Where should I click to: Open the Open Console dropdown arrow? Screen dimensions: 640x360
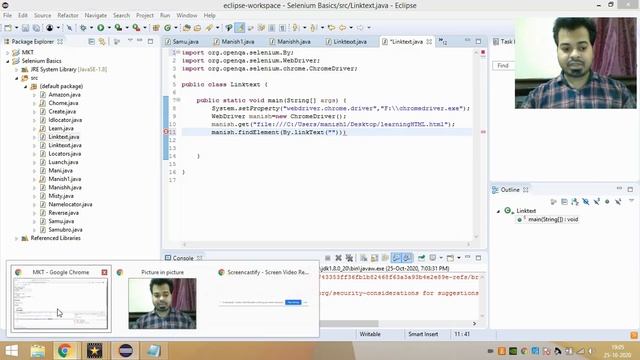pyautogui.click(x=459, y=258)
